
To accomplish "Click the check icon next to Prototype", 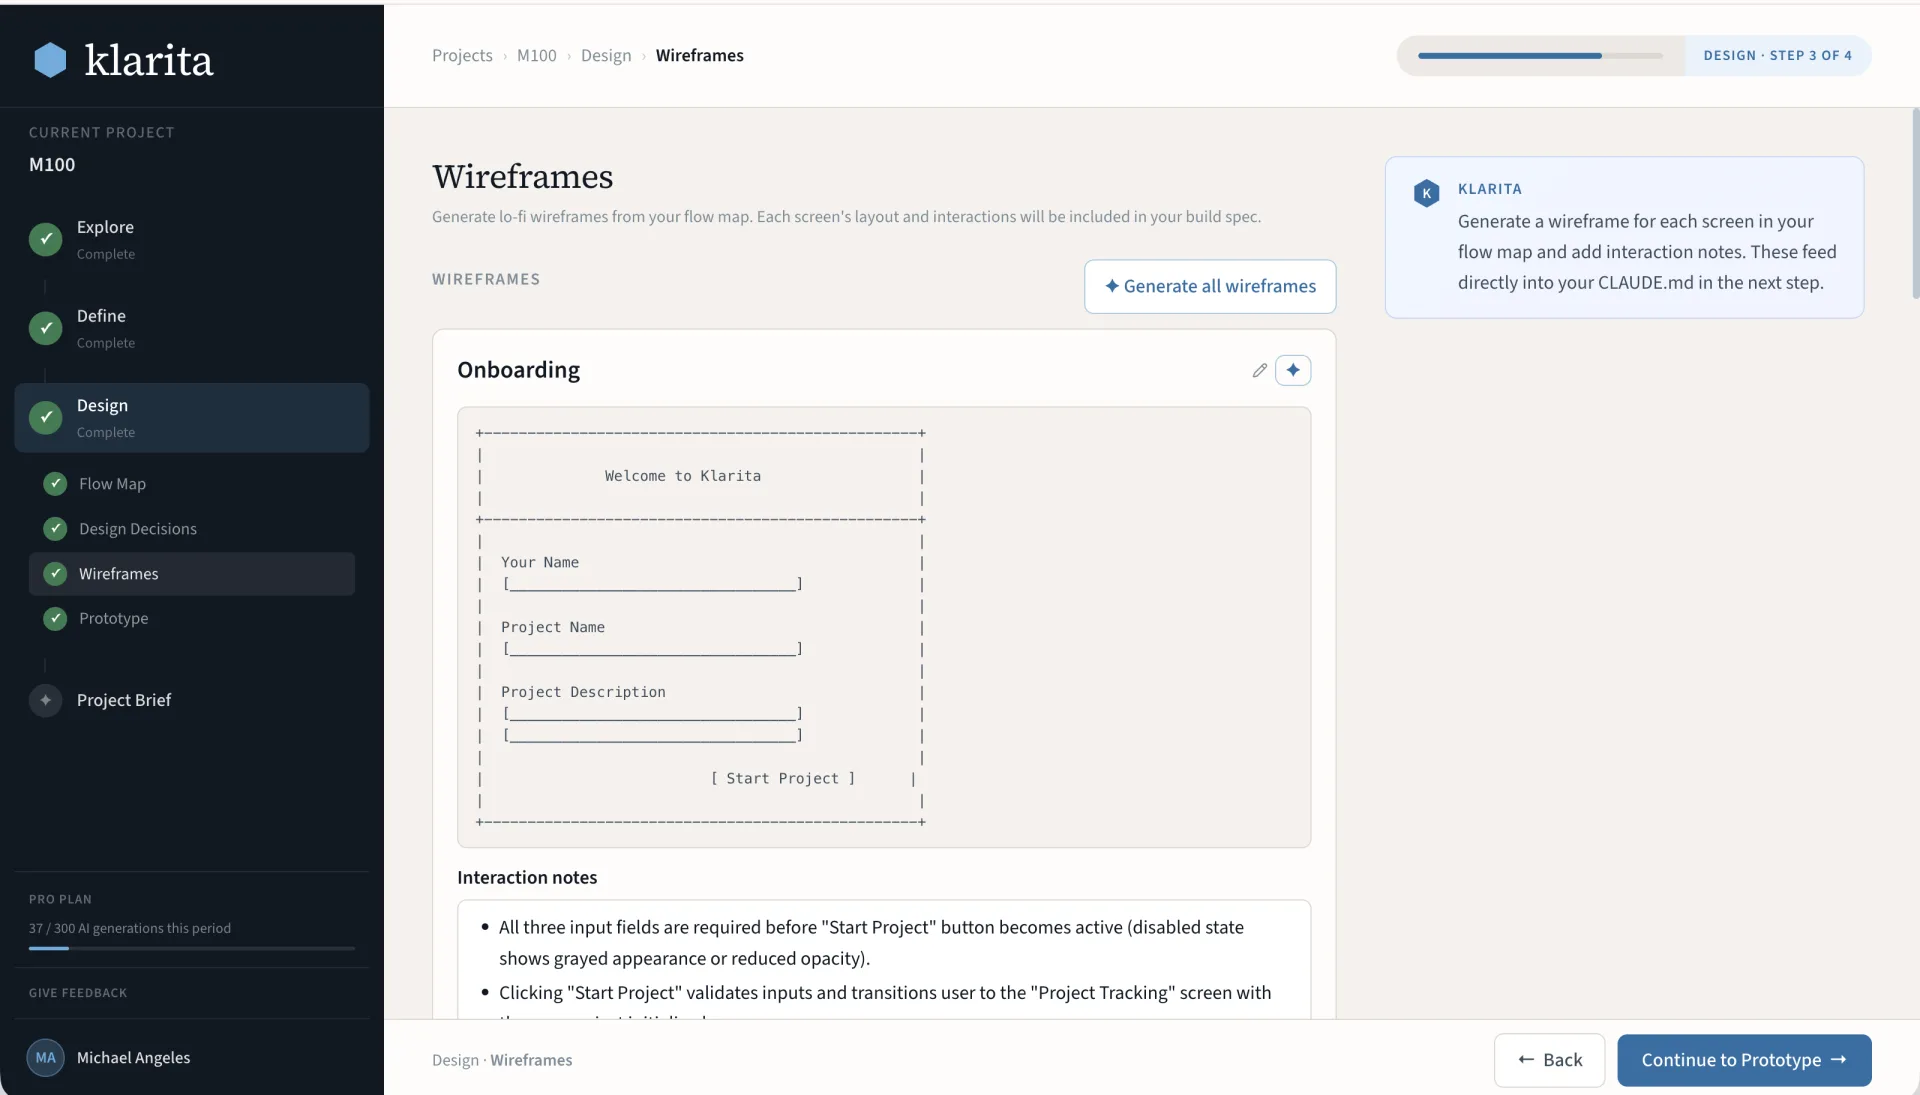I will (x=55, y=619).
